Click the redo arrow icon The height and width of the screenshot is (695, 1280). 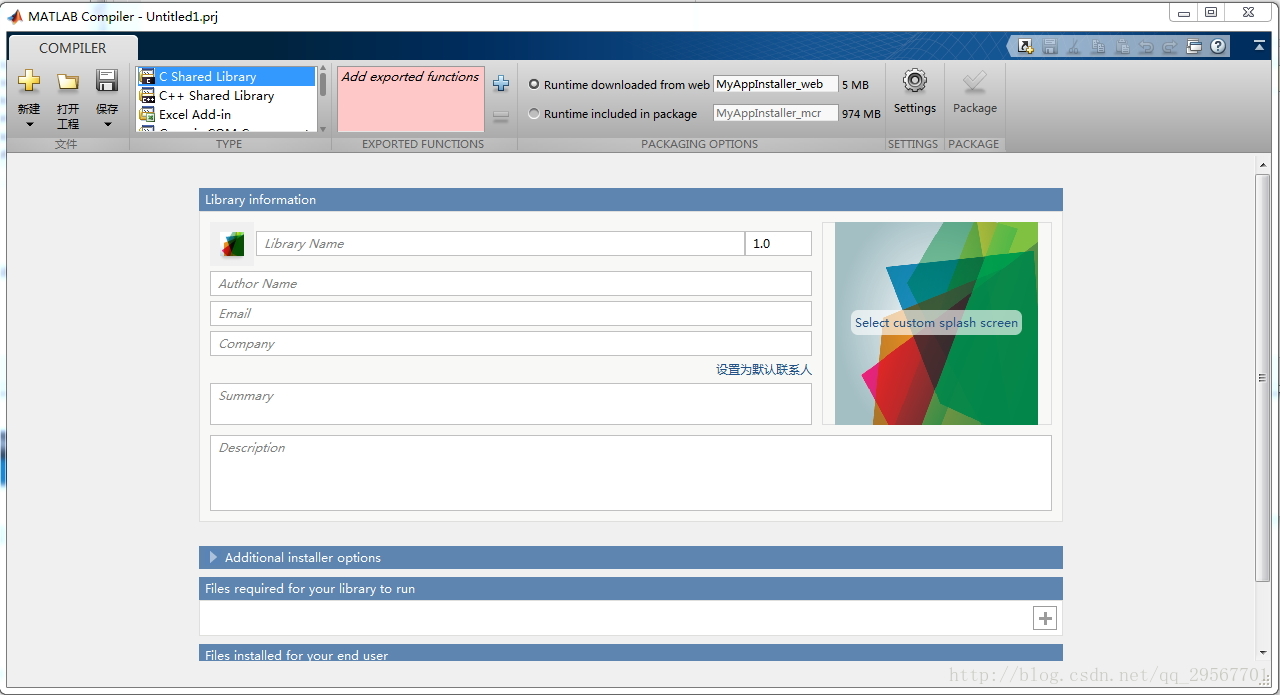(1170, 46)
